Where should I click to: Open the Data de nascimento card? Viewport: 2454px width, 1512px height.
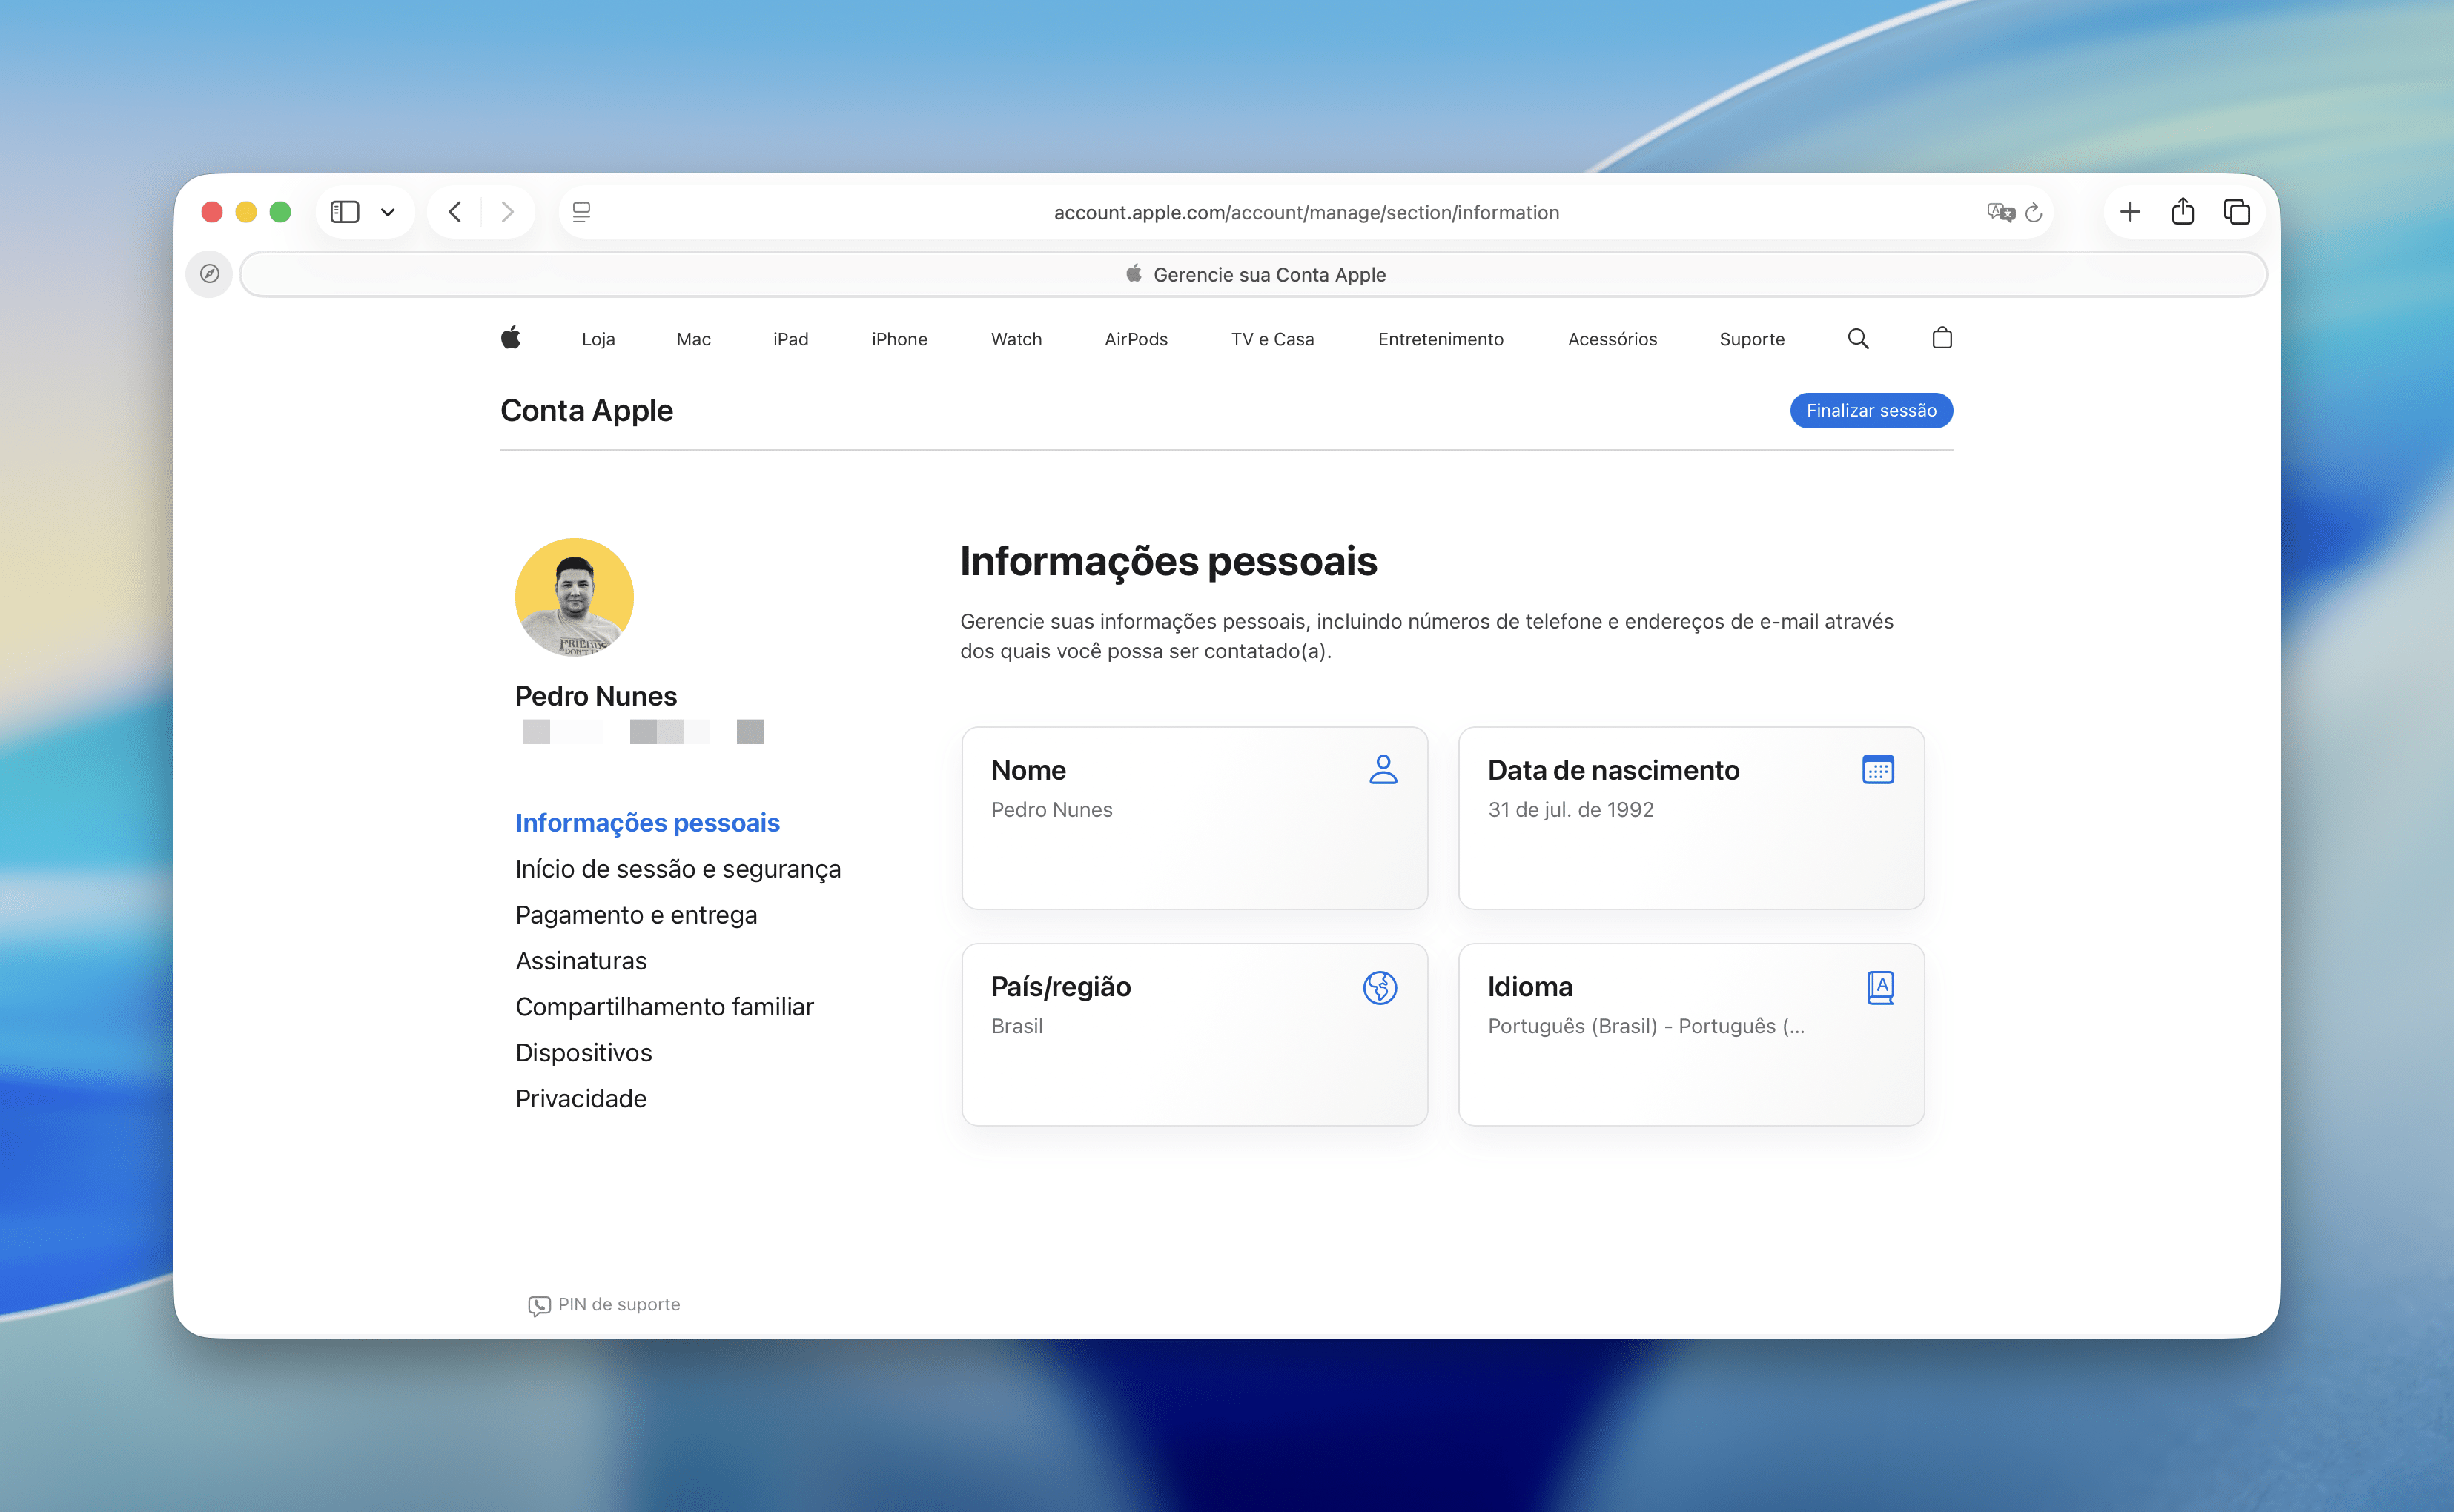[x=1690, y=817]
